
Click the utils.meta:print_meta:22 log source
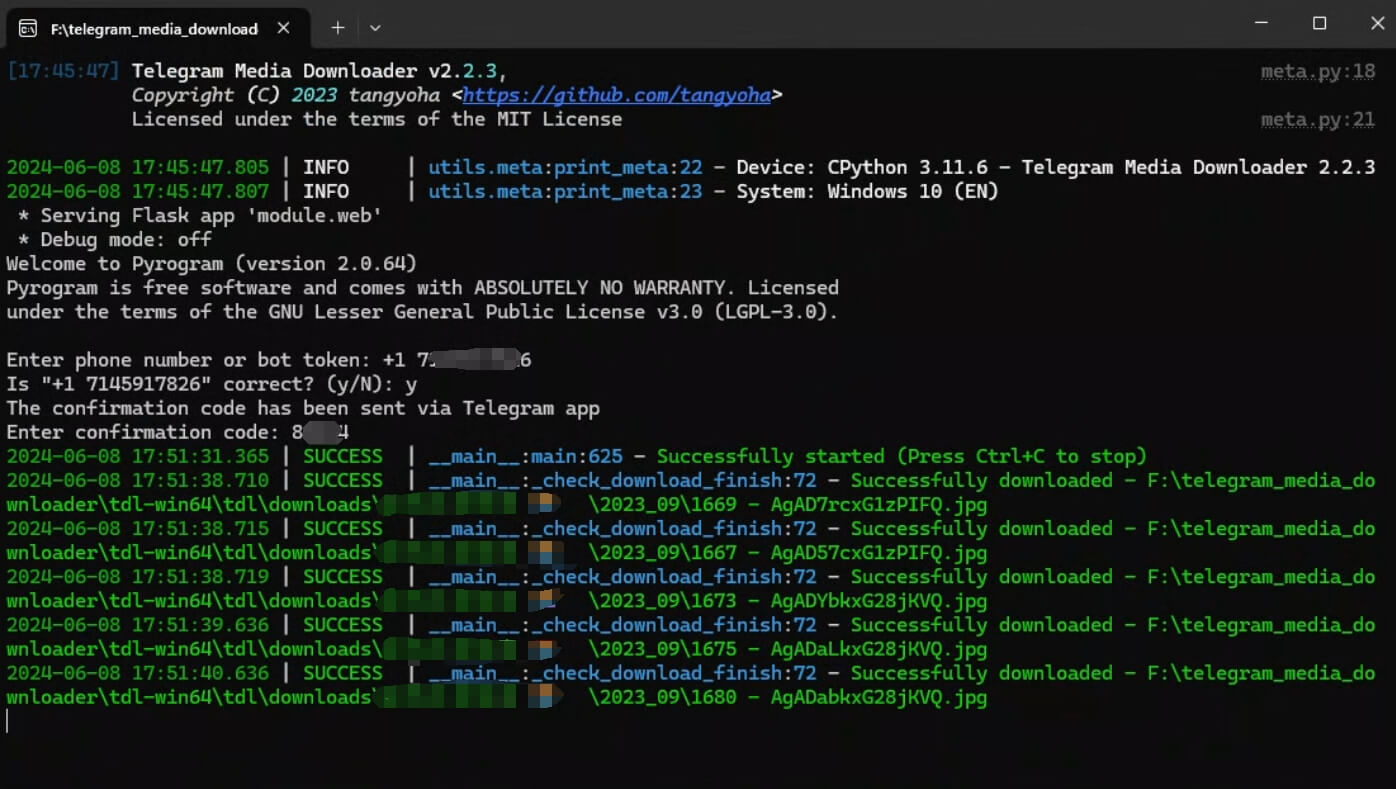[x=565, y=168]
